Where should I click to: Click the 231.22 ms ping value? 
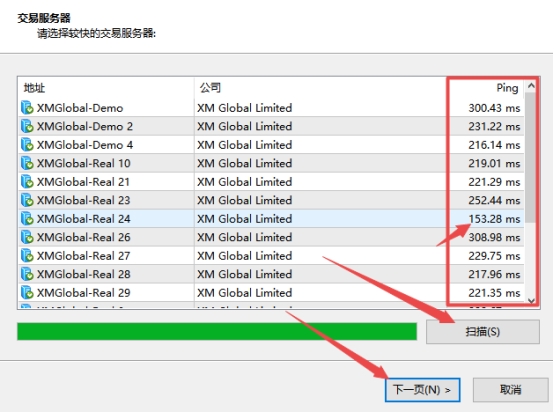click(494, 126)
